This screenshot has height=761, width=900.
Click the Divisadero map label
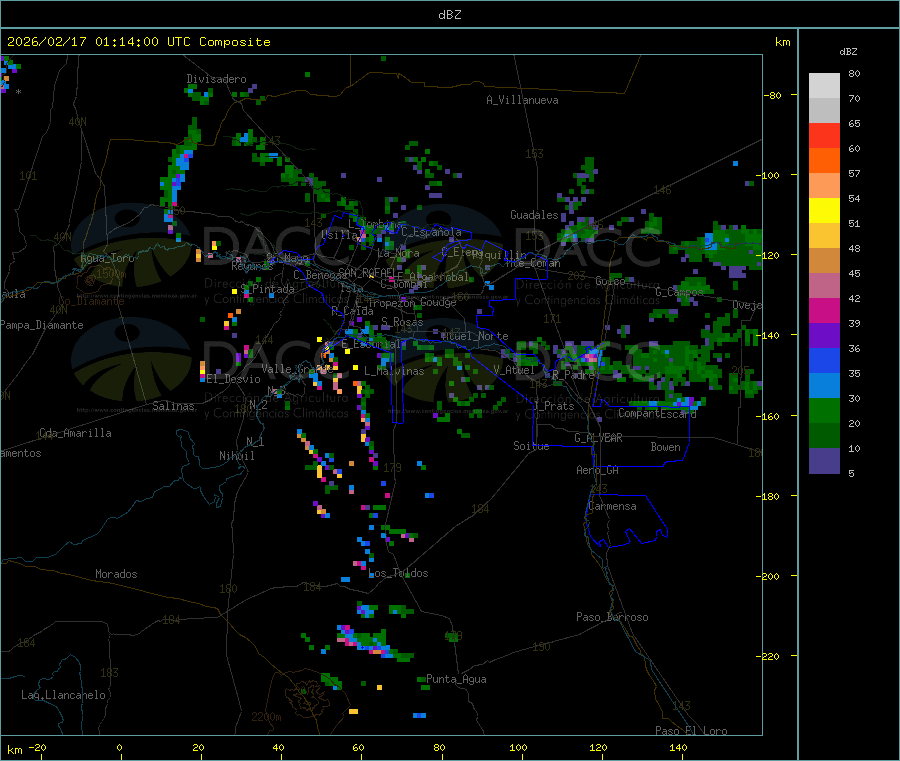tap(216, 79)
